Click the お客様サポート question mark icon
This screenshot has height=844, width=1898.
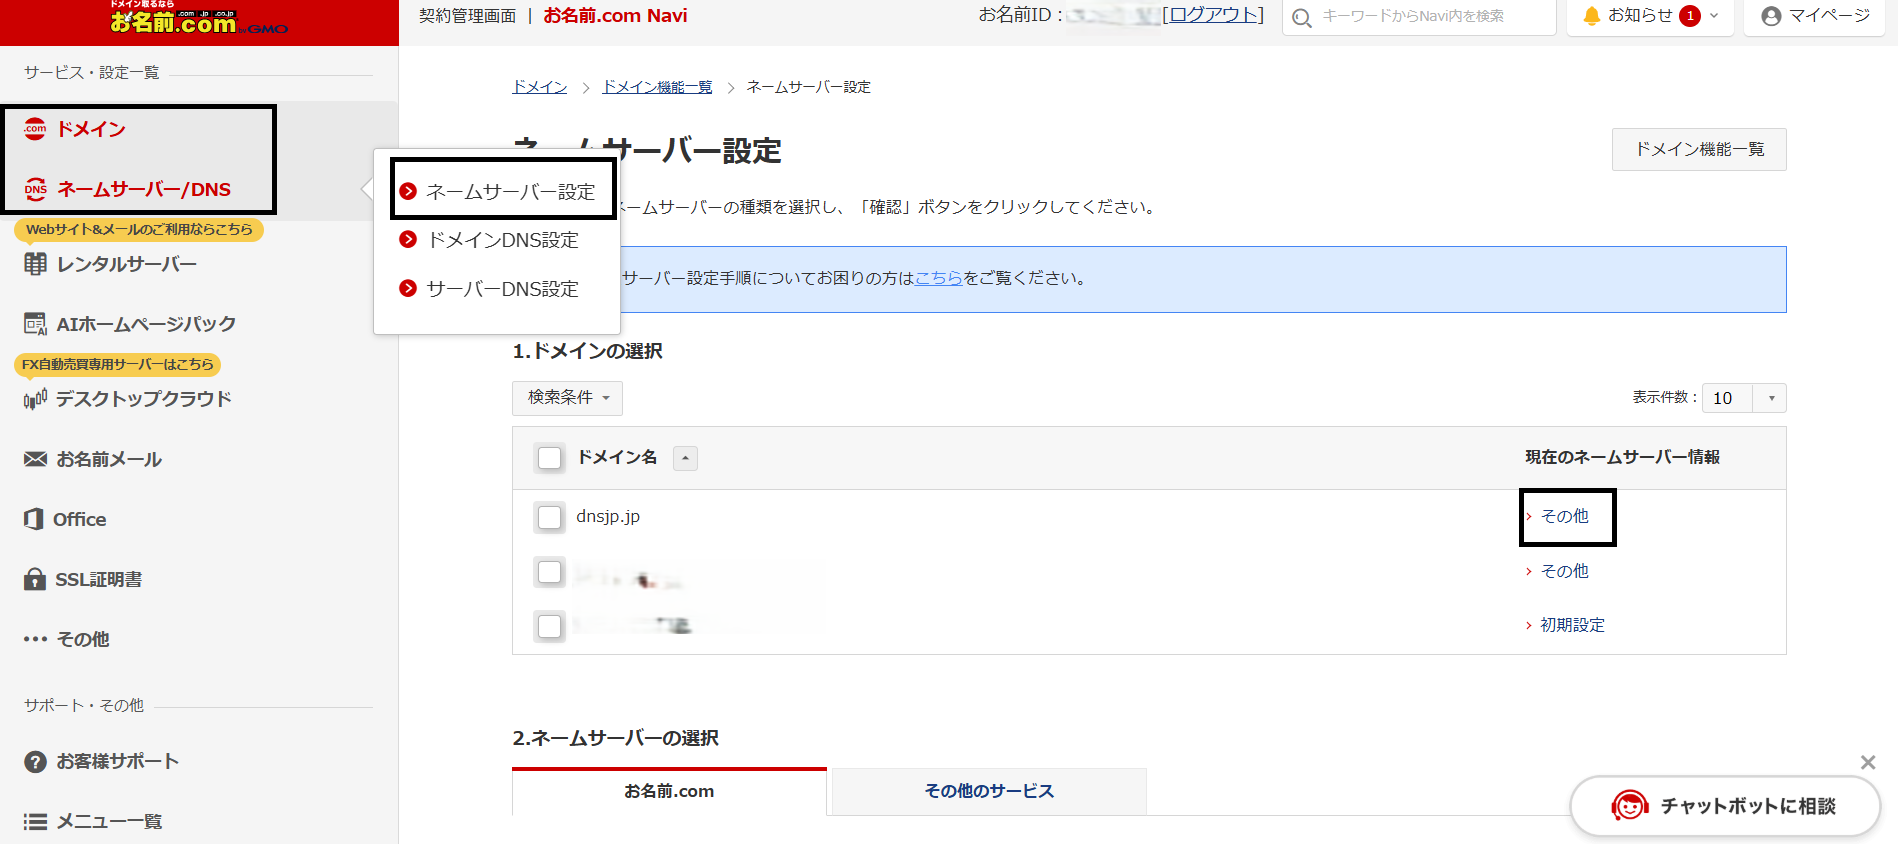(35, 761)
